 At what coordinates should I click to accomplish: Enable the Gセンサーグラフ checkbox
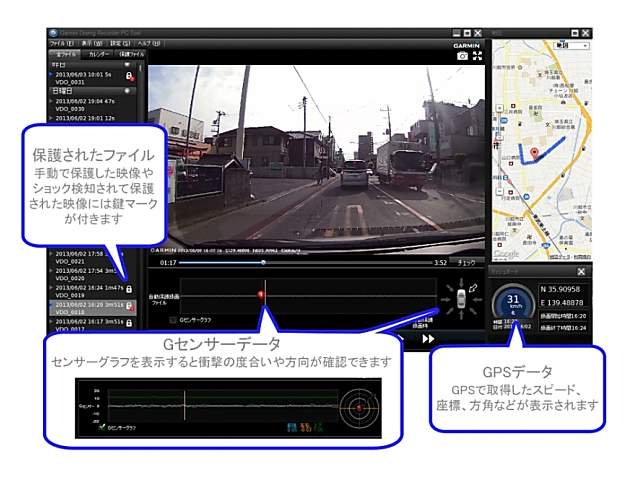[x=172, y=320]
